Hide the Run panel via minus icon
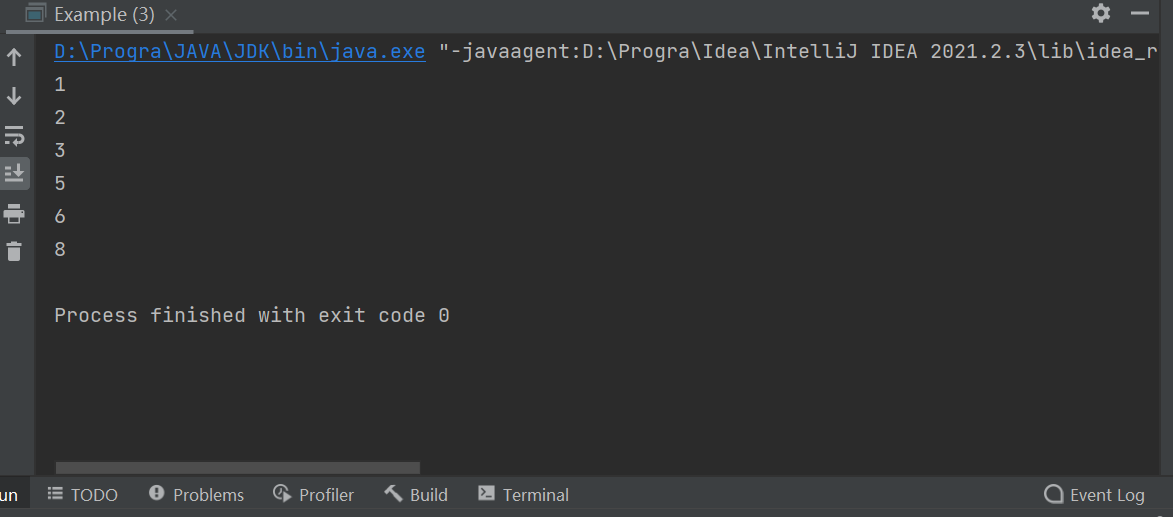 [1139, 13]
